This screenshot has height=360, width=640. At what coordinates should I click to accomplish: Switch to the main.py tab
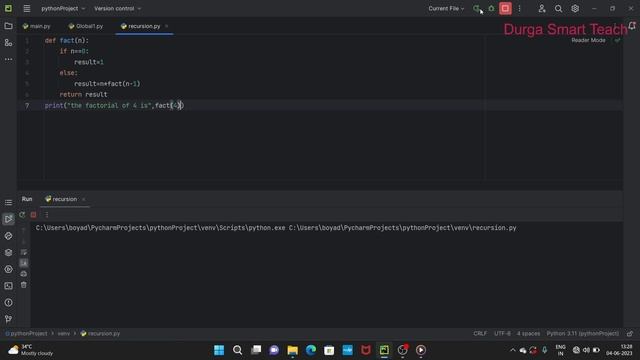[x=37, y=26]
